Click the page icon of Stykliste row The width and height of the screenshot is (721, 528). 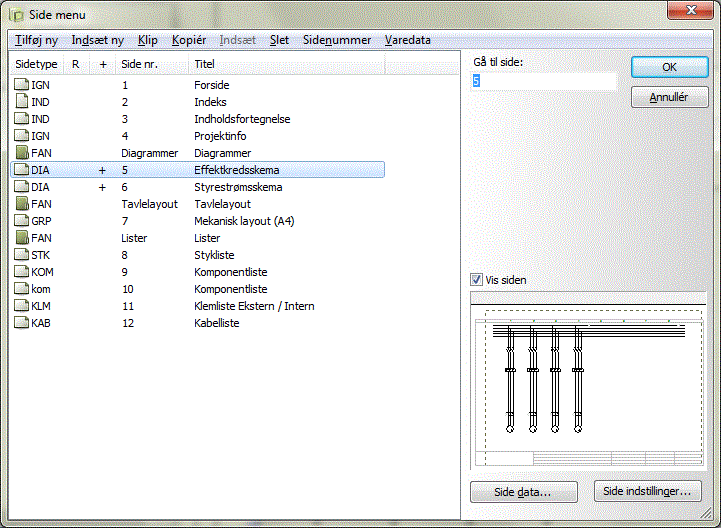coord(21,255)
